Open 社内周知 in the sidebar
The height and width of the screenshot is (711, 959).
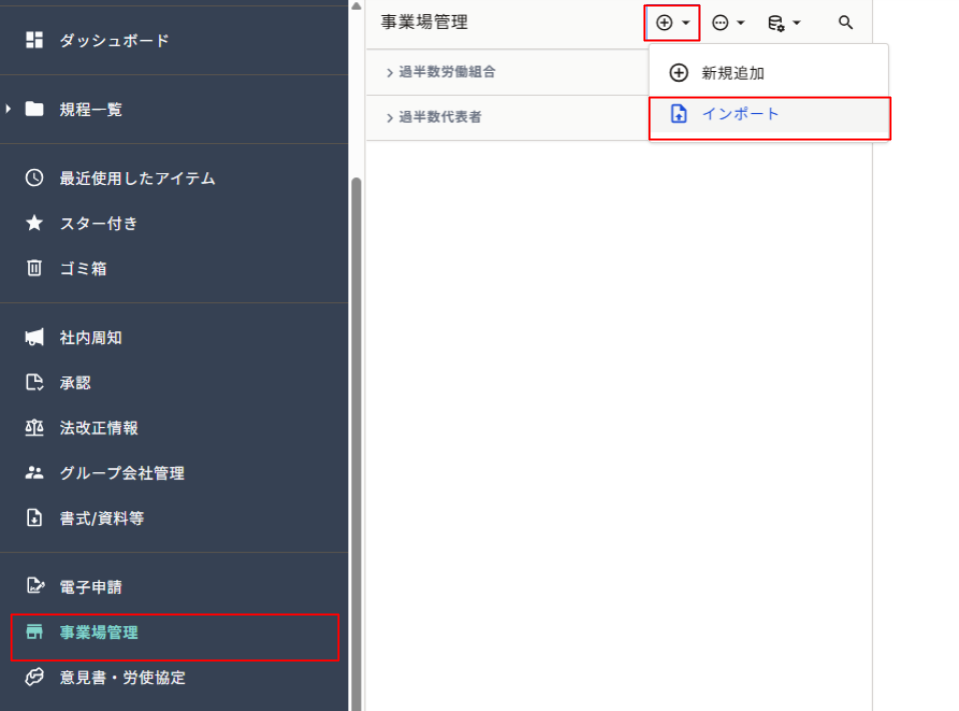tap(91, 338)
